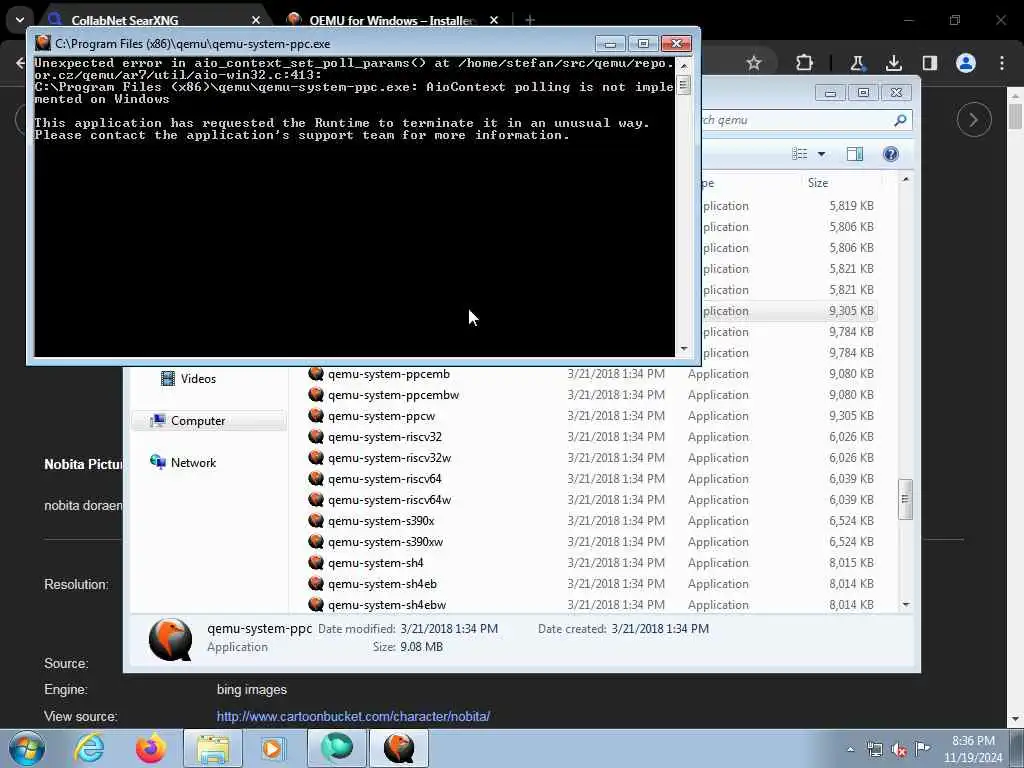Toggle the browser side panel icon
Viewport: 1024px width, 768px height.
pyautogui.click(x=929, y=63)
